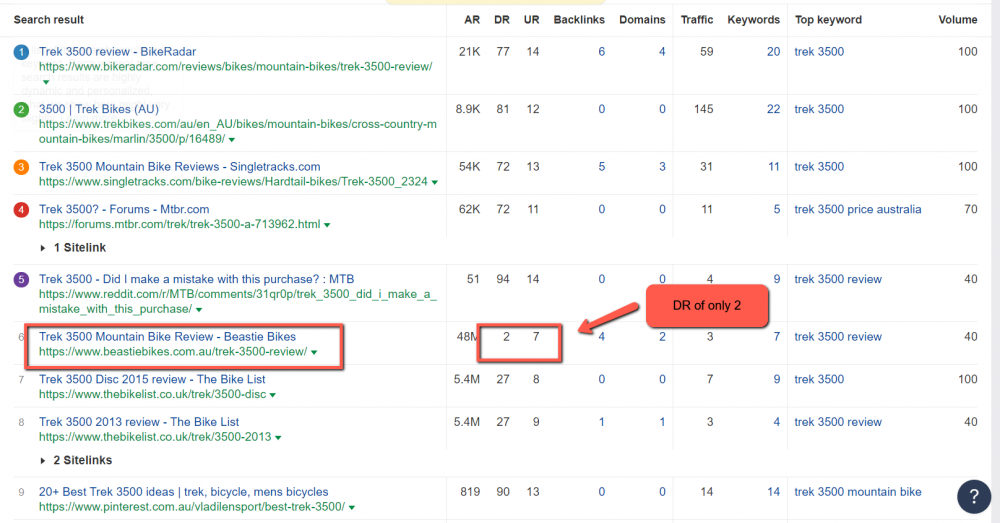Click the help question mark button
This screenshot has width=1000, height=523.
[x=974, y=496]
